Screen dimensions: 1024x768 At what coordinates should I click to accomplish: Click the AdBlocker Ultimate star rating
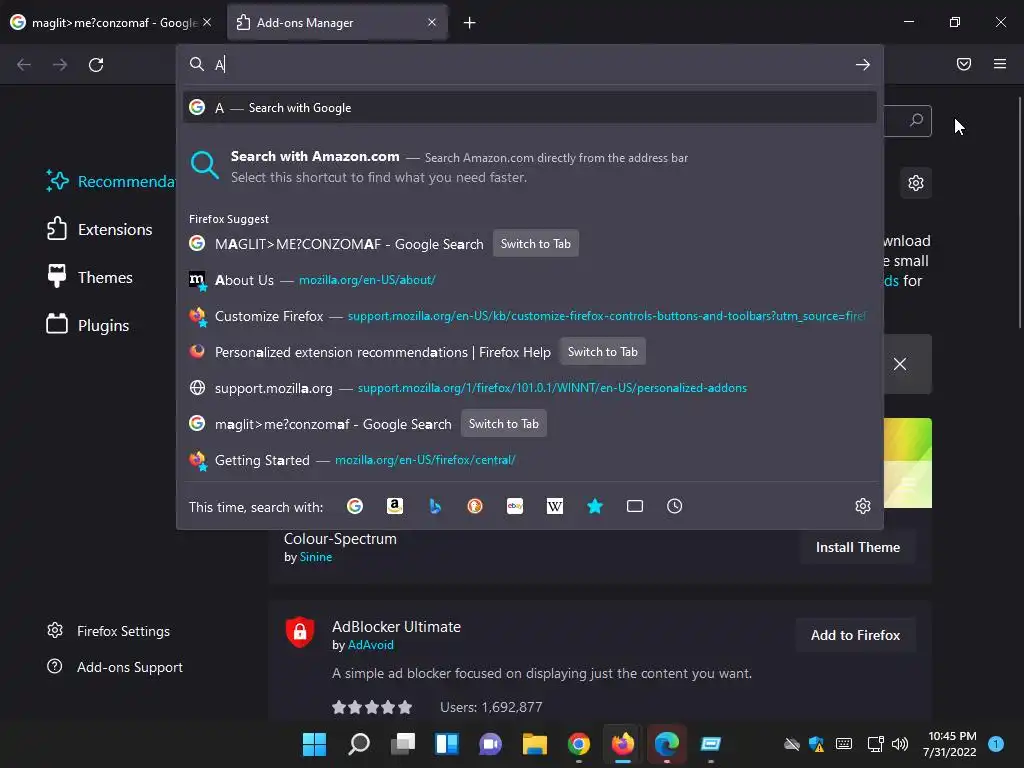372,707
